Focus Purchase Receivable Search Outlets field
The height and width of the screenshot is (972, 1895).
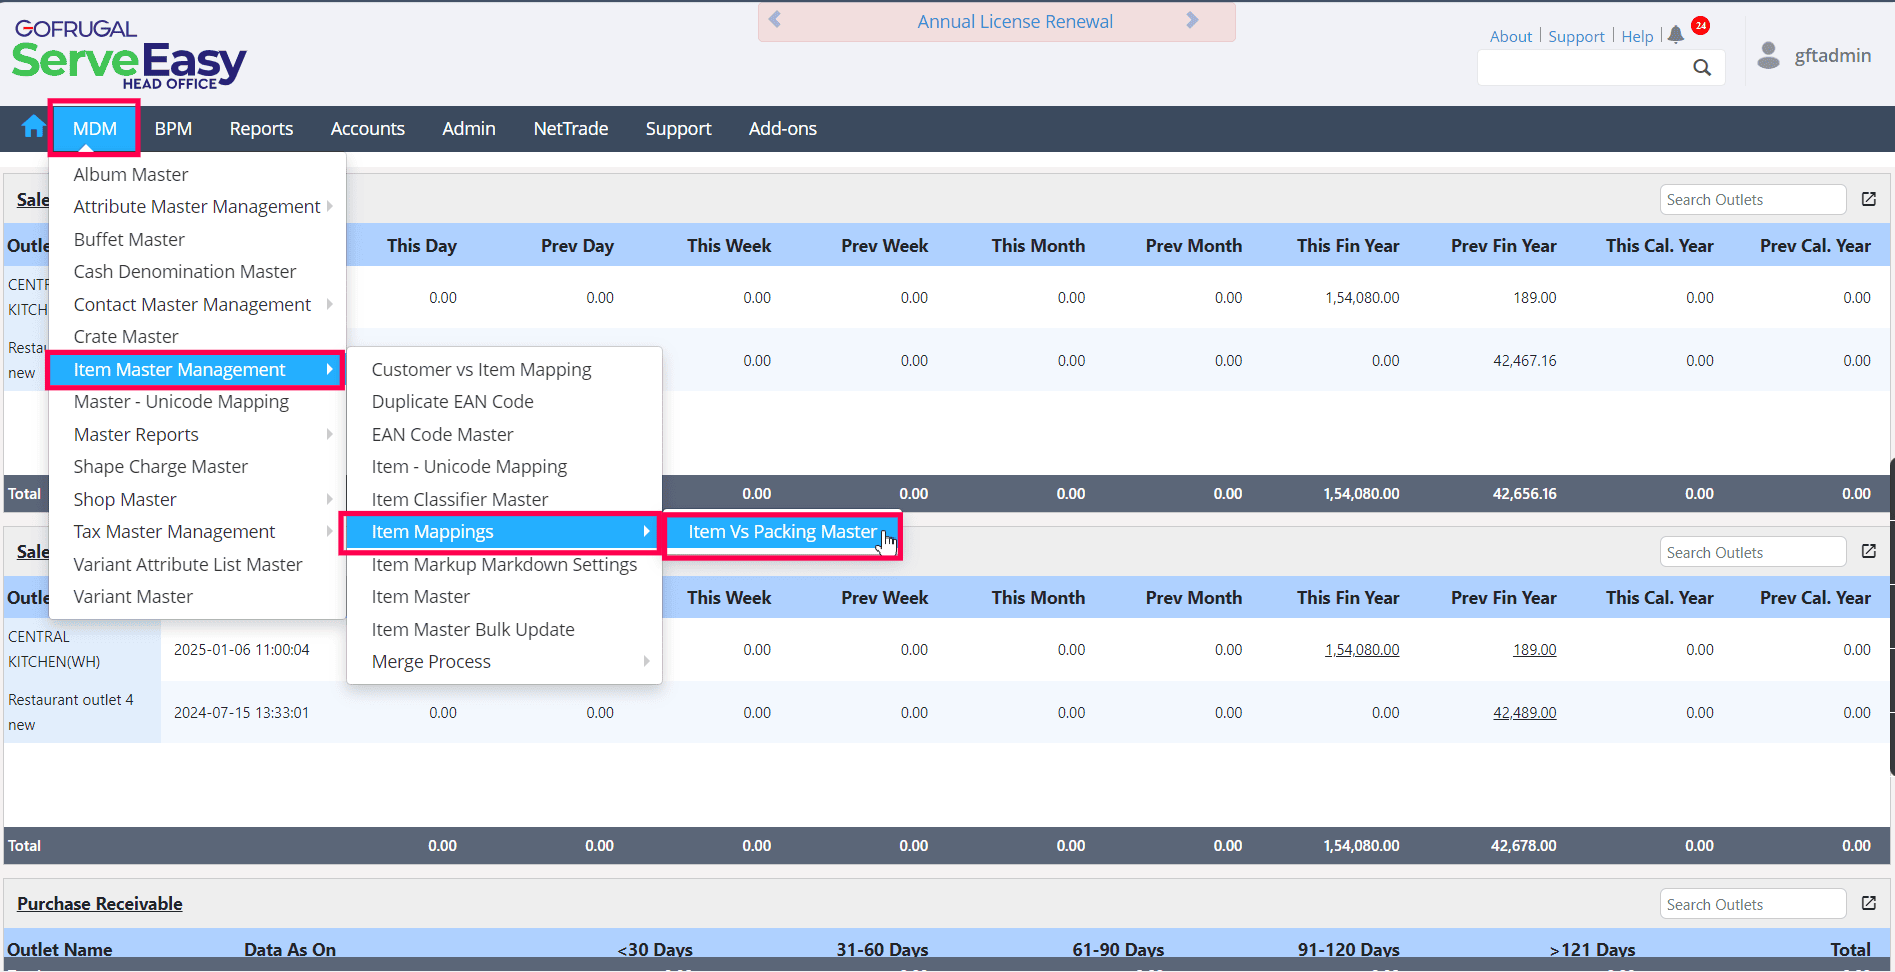[1753, 904]
